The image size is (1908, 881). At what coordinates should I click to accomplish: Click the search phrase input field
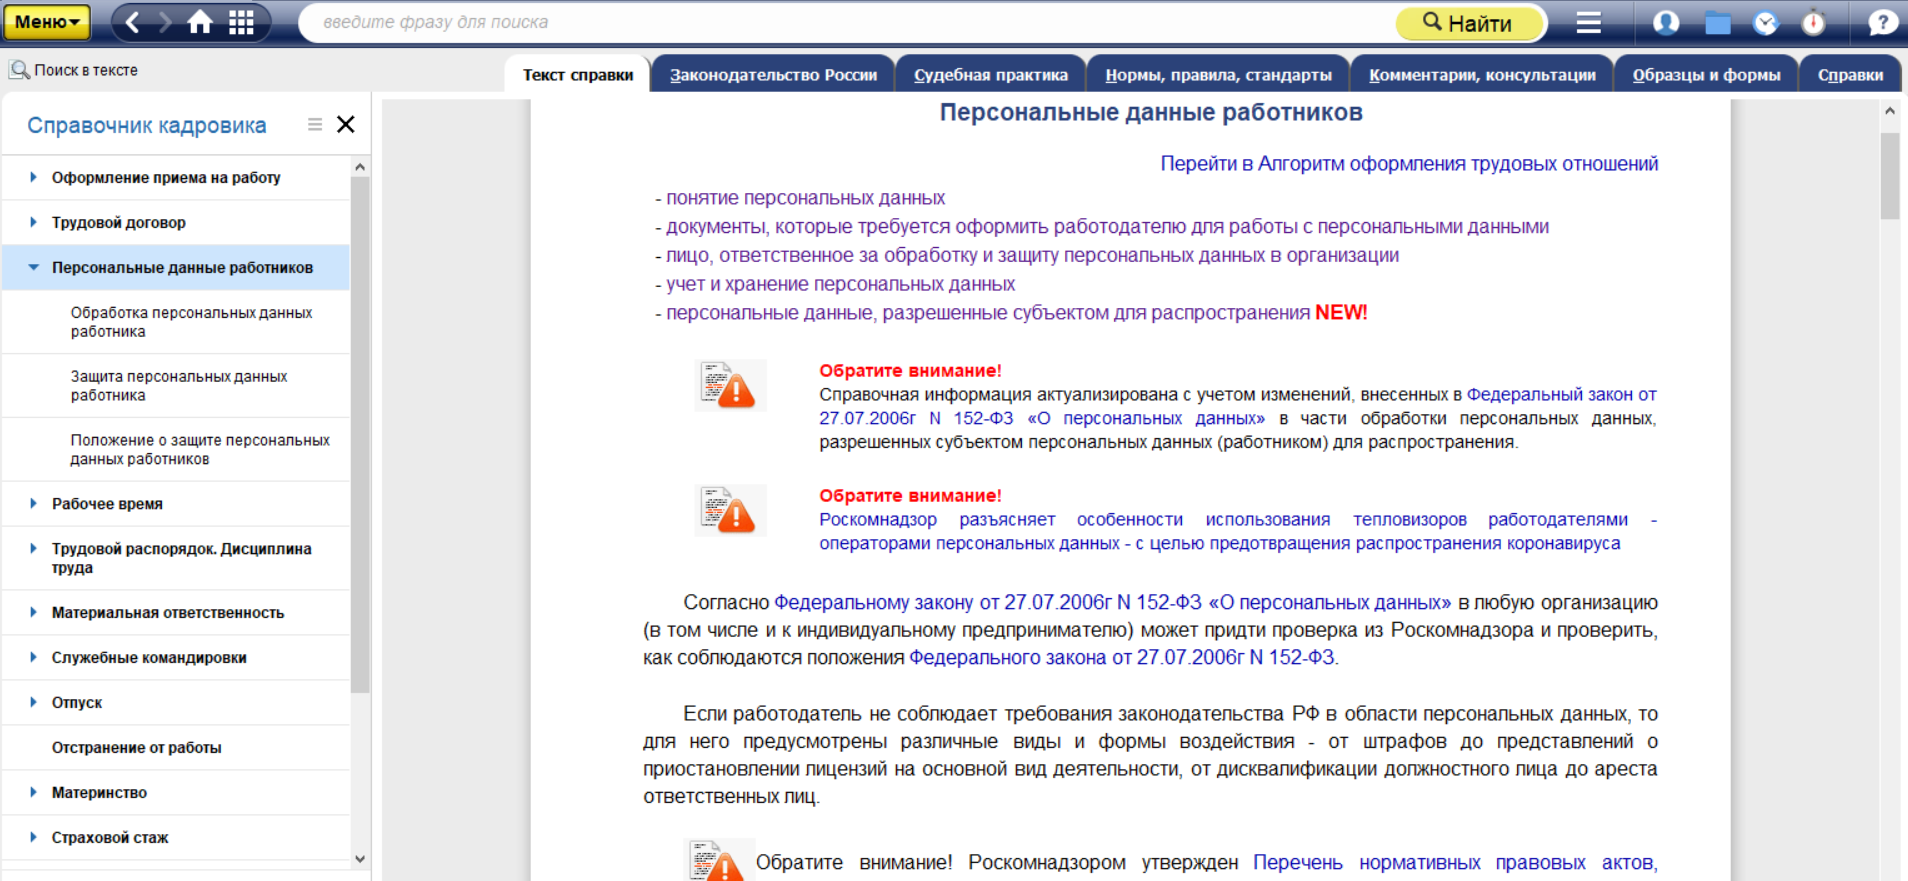(x=850, y=22)
